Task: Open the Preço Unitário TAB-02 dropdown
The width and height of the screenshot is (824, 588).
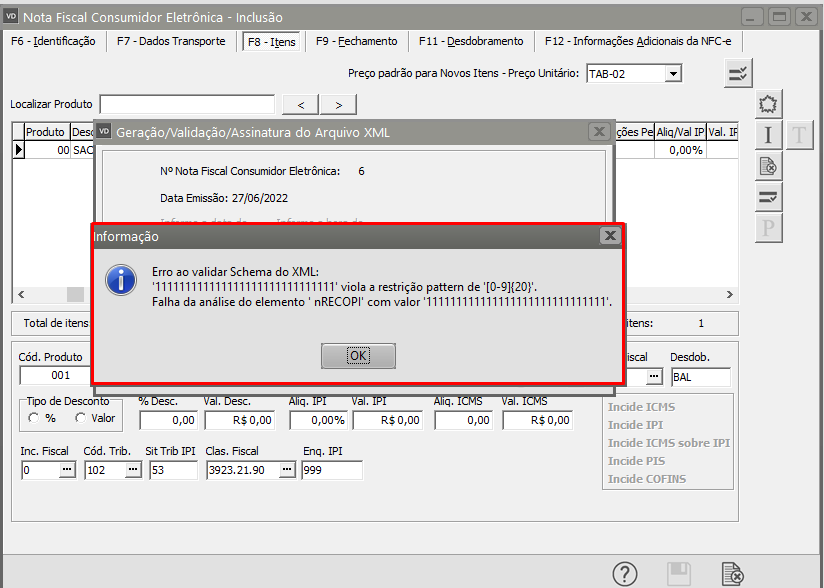Action: tap(673, 74)
